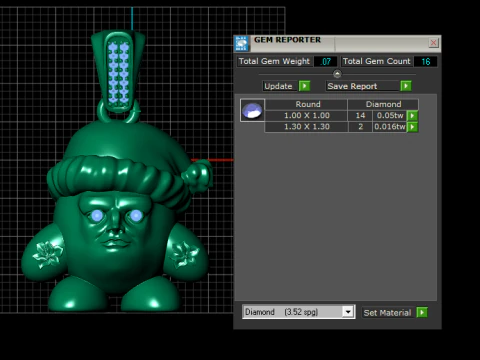Click the green arrow next to Update
The image size is (480, 360).
[305, 86]
